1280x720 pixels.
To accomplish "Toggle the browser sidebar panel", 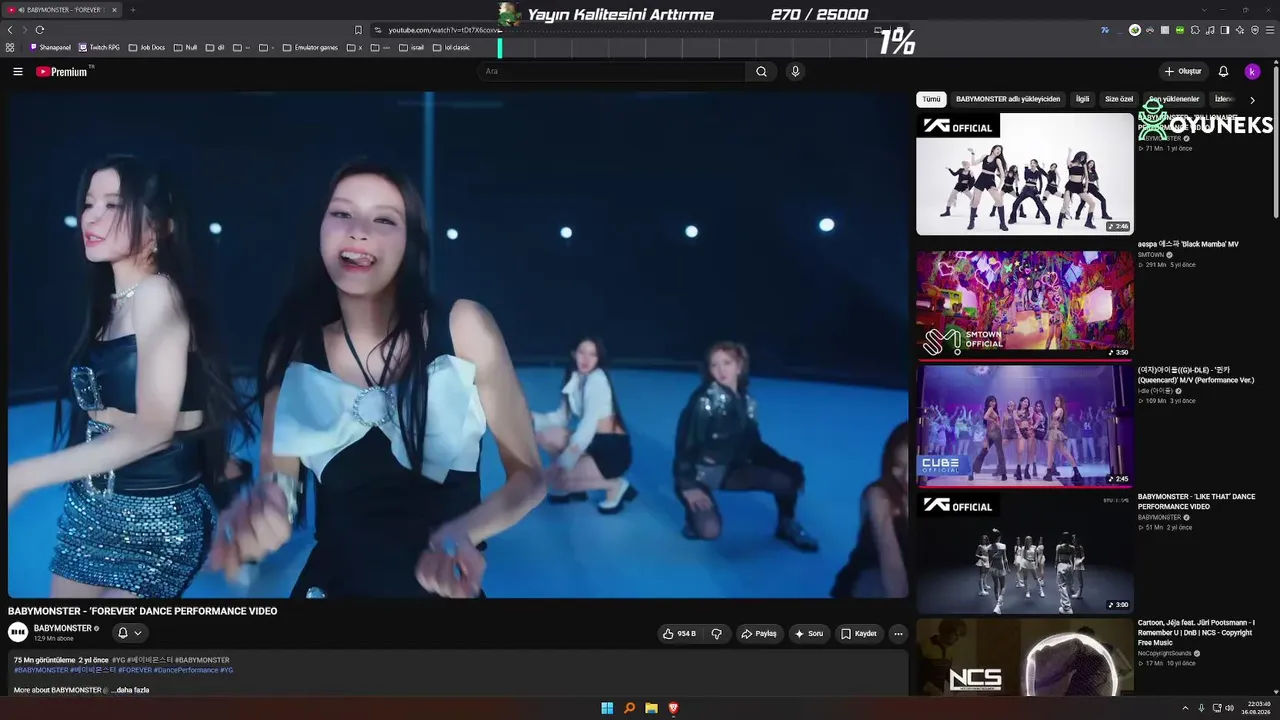I will tap(1225, 30).
